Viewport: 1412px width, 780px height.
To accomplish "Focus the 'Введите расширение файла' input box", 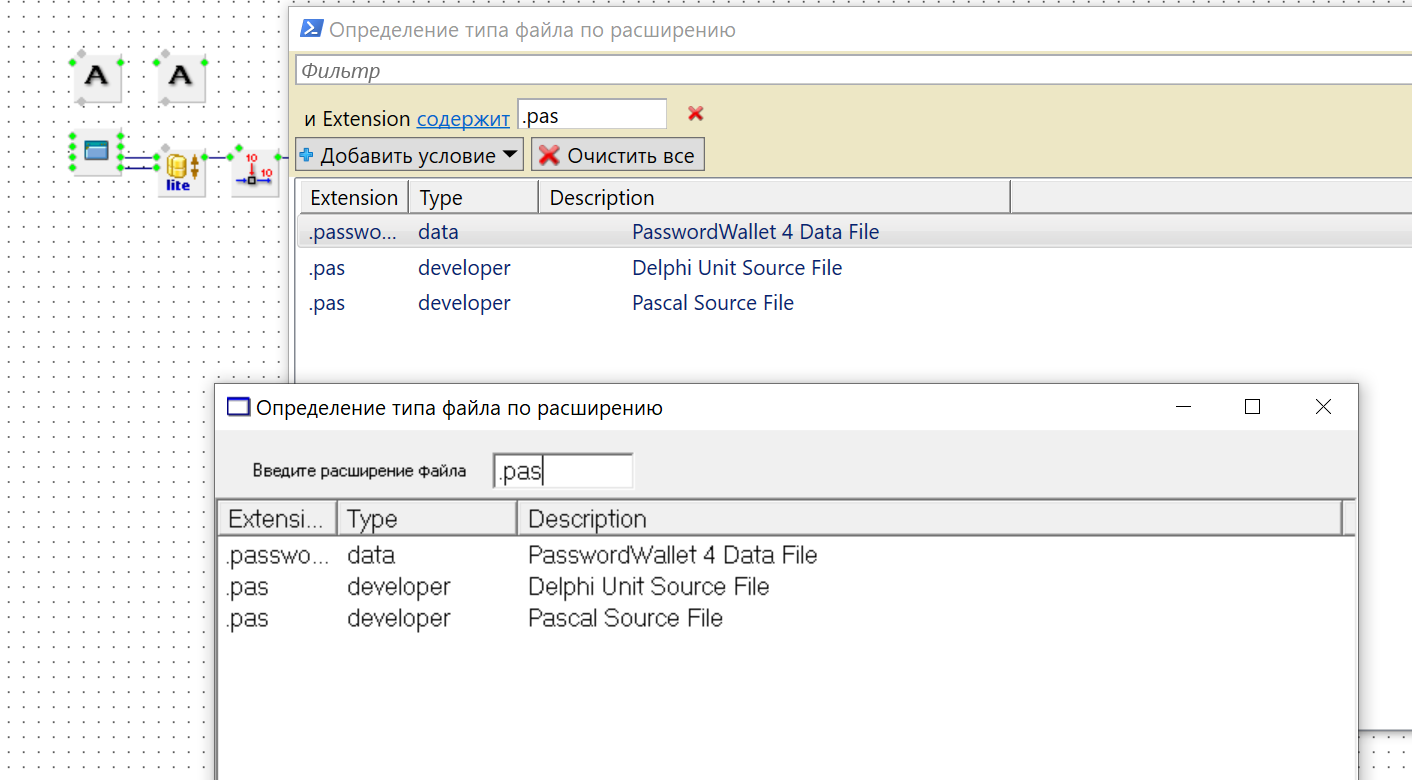I will (x=563, y=471).
